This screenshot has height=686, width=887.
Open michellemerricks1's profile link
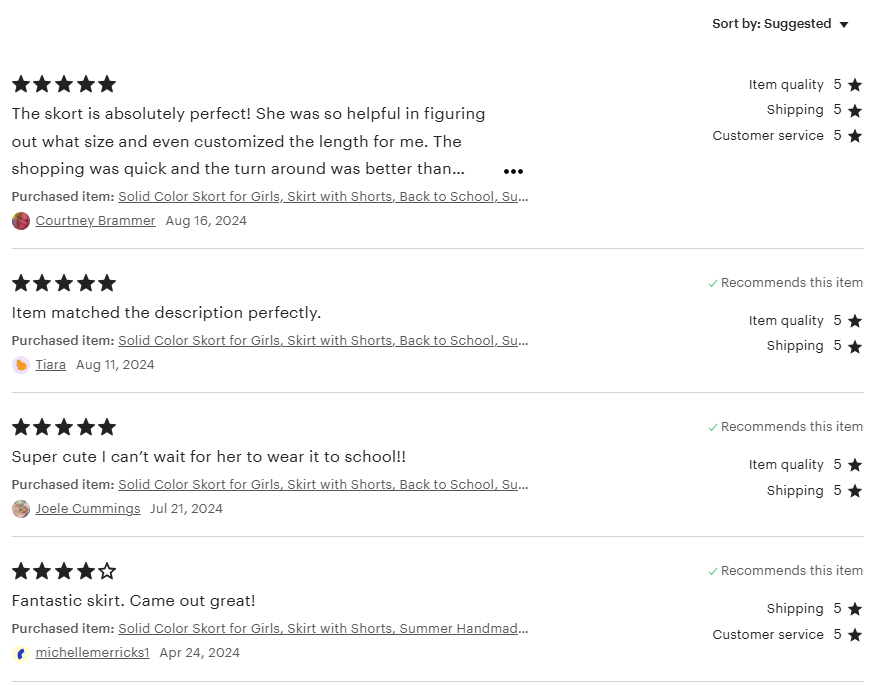pyautogui.click(x=92, y=653)
